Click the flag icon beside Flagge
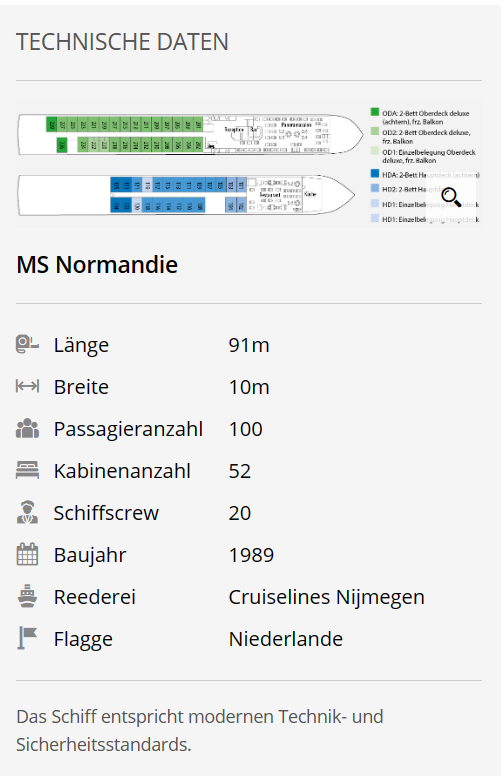The image size is (504, 776). click(27, 638)
